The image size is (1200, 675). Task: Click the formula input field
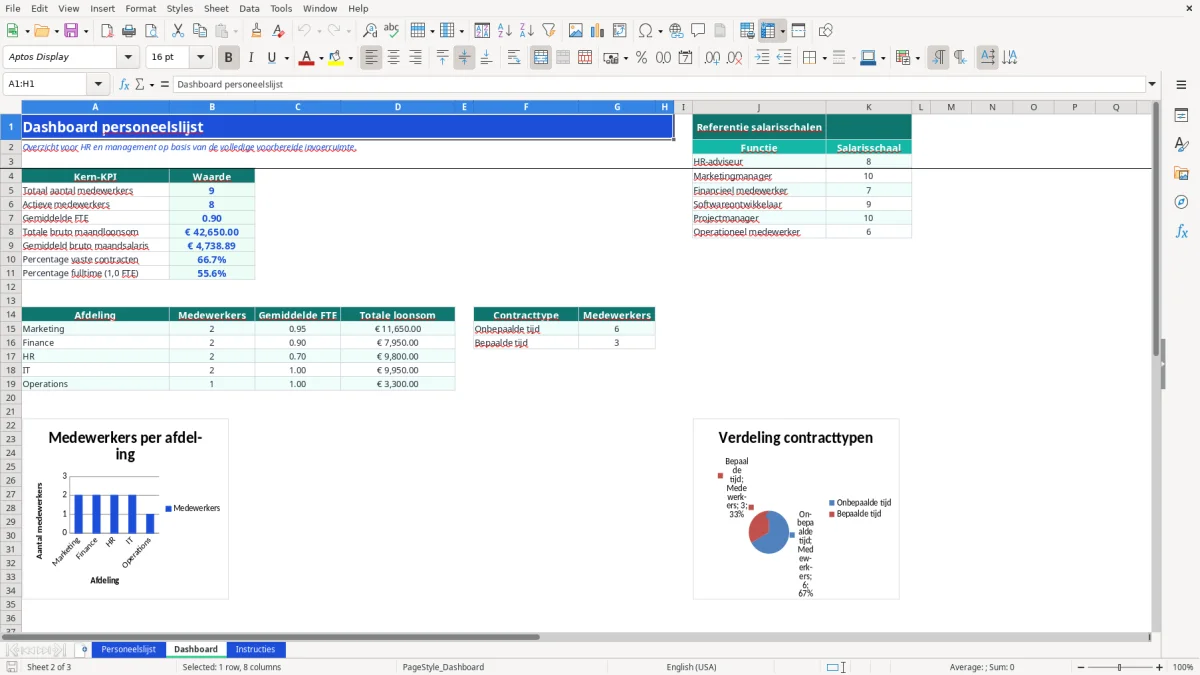click(659, 85)
